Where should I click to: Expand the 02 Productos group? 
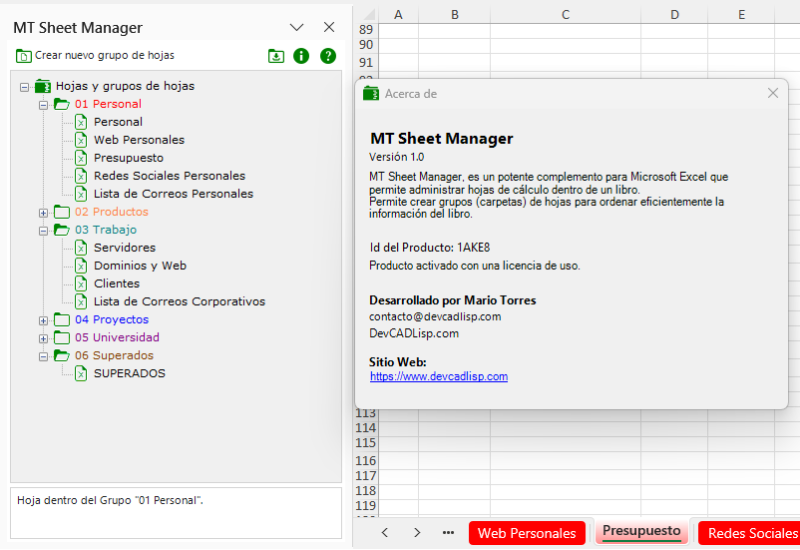[43, 213]
